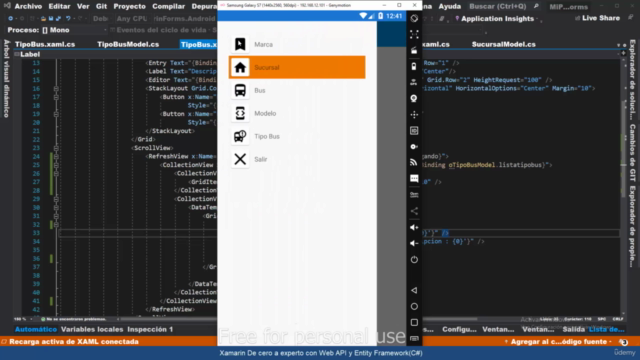Click Genymotion volume up icon
The width and height of the screenshot is (640, 360).
[x=414, y=227]
